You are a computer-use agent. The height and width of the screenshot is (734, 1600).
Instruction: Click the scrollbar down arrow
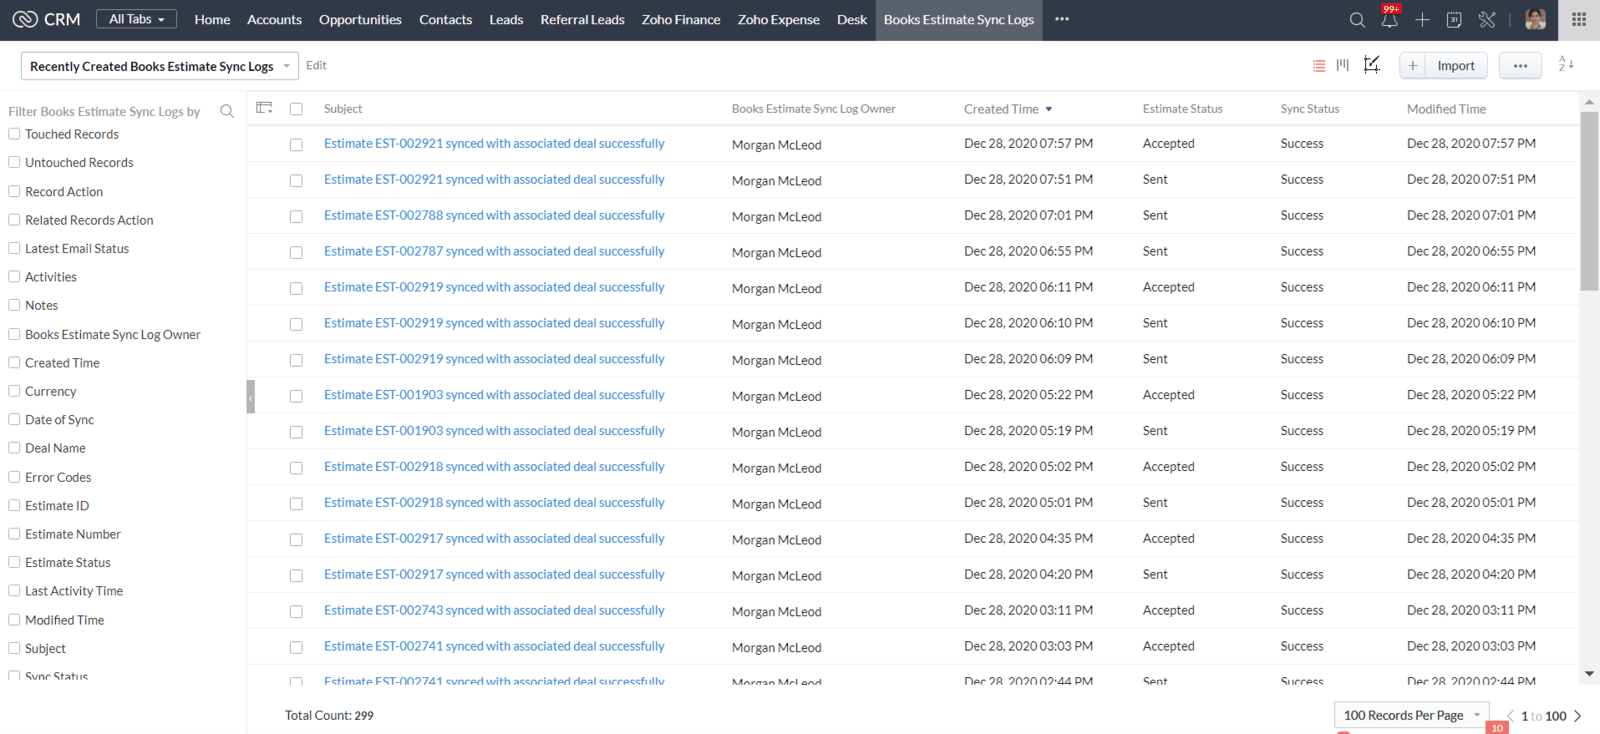(1589, 674)
